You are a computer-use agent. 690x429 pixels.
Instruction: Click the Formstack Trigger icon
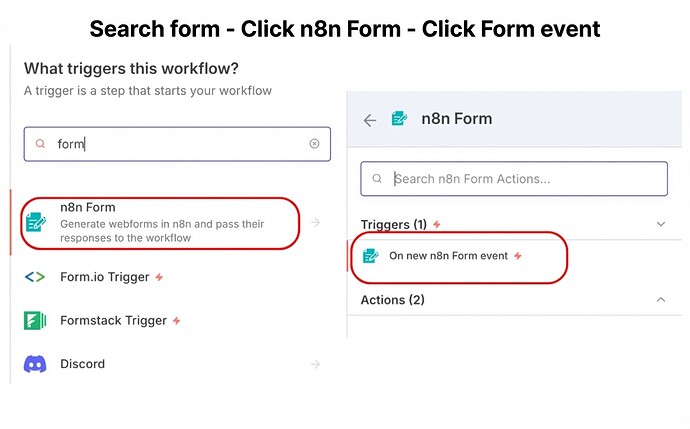35,321
